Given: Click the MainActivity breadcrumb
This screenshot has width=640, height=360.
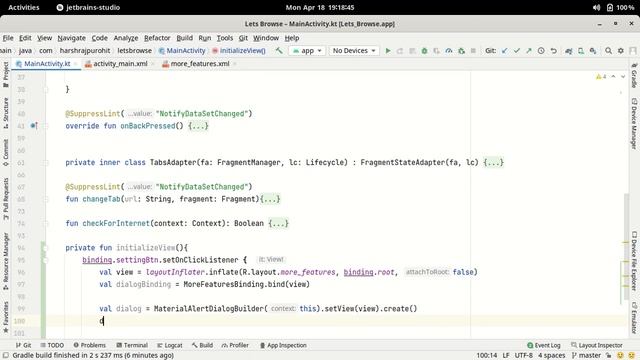Looking at the screenshot, I should [182, 51].
